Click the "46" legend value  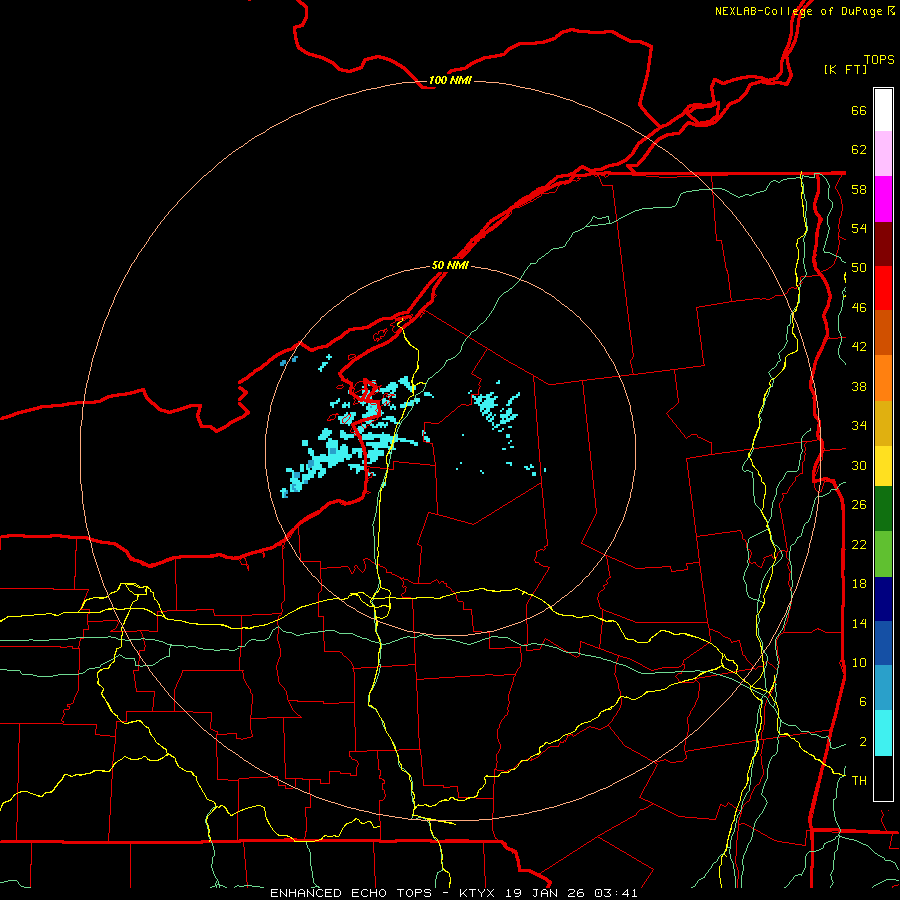(x=859, y=308)
